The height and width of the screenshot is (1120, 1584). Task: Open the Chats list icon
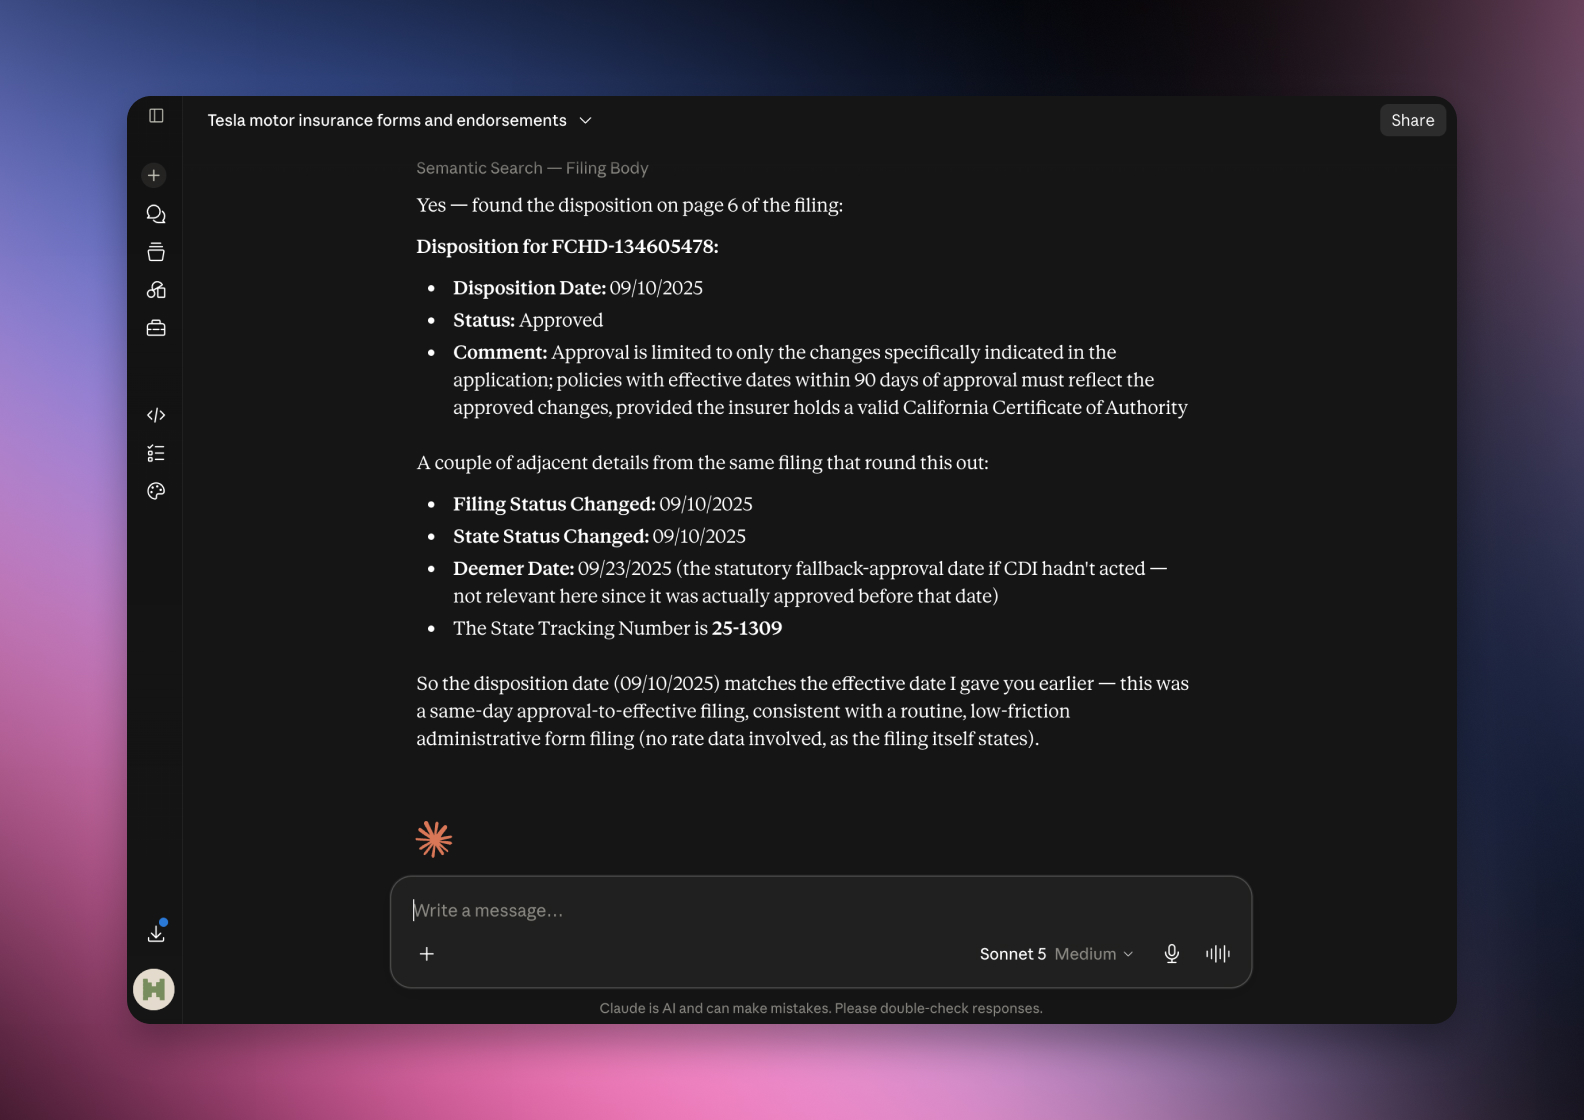tap(156, 214)
